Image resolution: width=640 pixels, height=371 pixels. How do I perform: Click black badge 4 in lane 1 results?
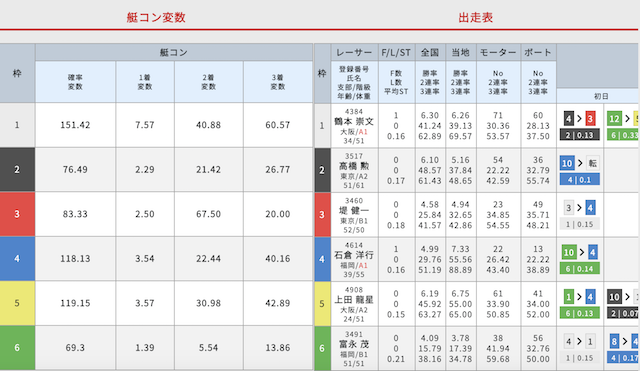pos(569,119)
